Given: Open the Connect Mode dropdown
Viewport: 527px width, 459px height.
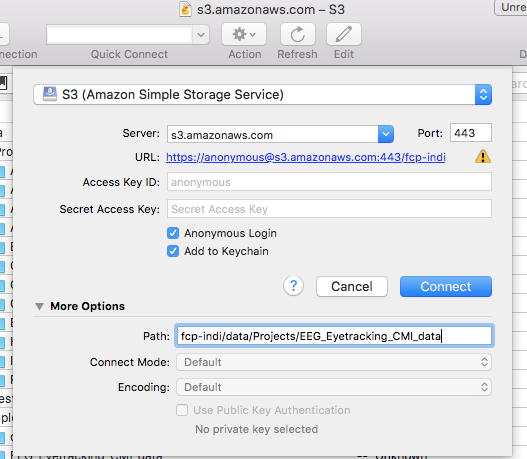Looking at the screenshot, I should 334,362.
